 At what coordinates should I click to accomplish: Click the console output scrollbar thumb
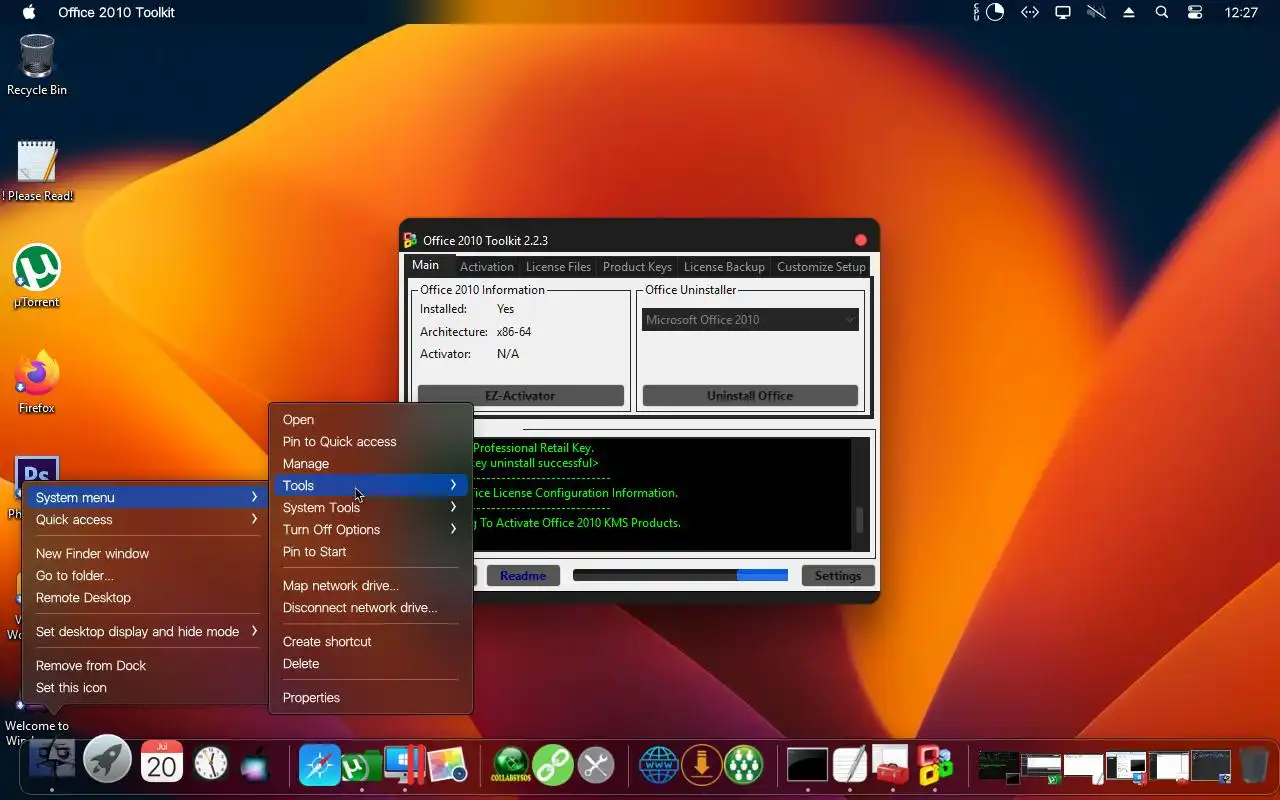[x=858, y=520]
